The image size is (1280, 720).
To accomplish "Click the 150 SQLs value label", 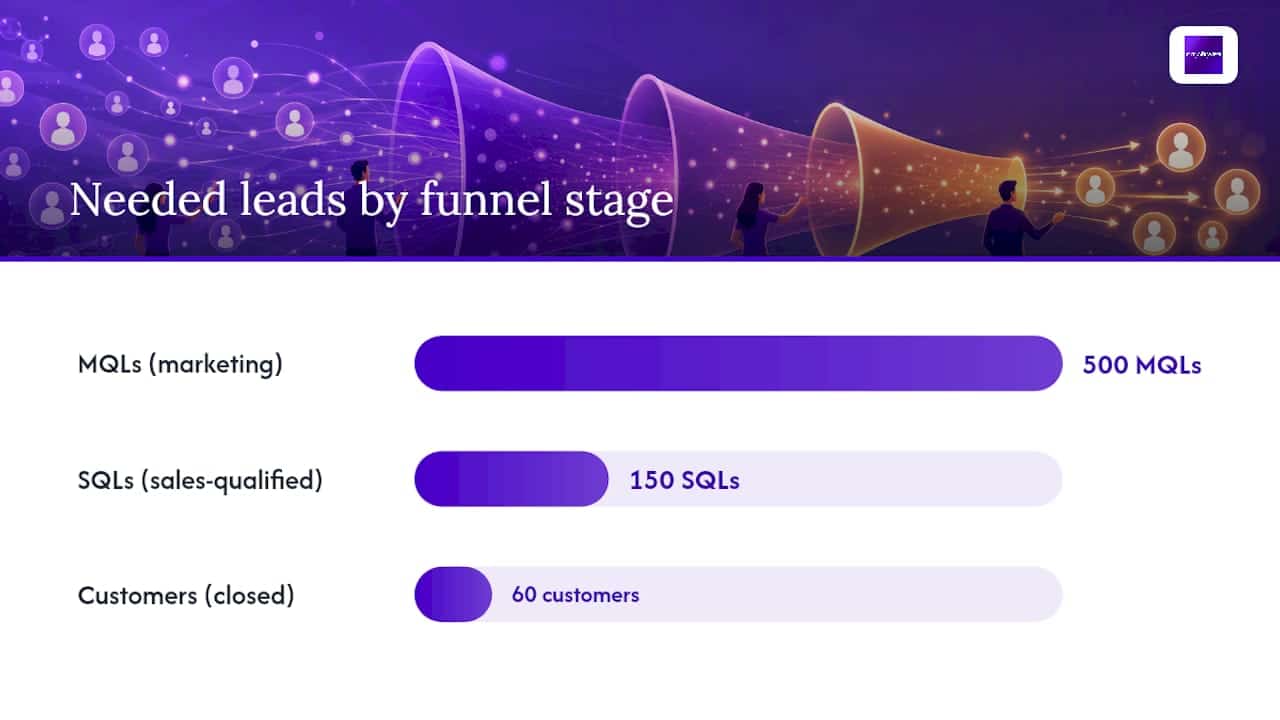I will click(685, 480).
